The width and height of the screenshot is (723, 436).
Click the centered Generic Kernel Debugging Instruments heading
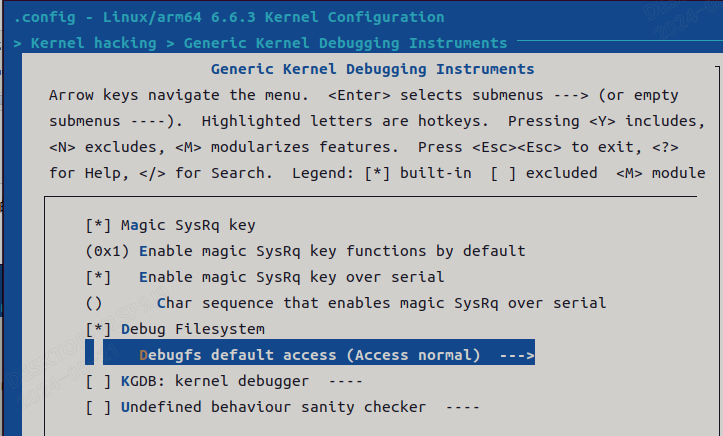[372, 69]
